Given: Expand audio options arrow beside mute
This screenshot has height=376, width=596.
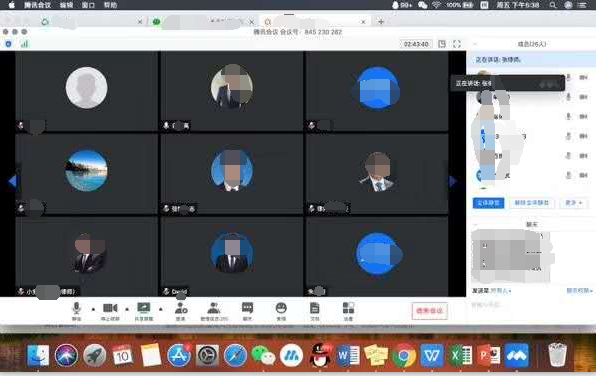Looking at the screenshot, I should coord(93,309).
